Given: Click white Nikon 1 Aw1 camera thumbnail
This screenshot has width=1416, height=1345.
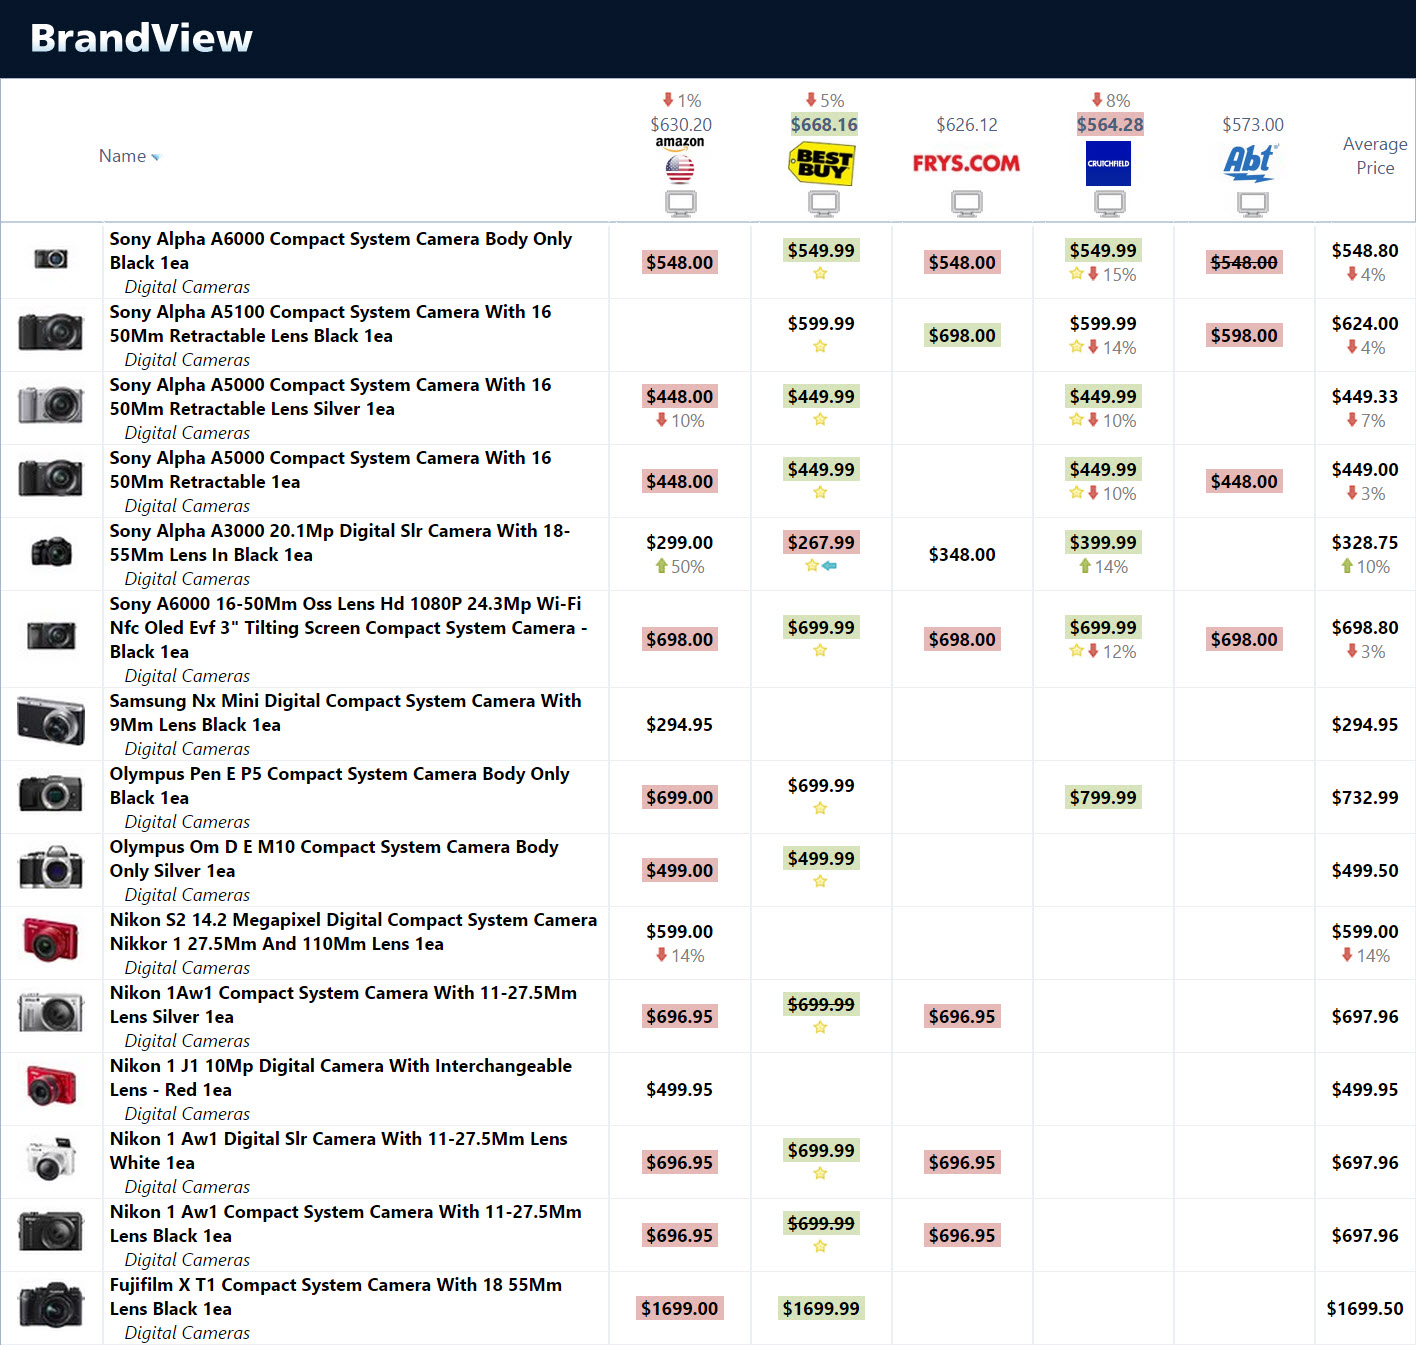Looking at the screenshot, I should pos(51,1159).
